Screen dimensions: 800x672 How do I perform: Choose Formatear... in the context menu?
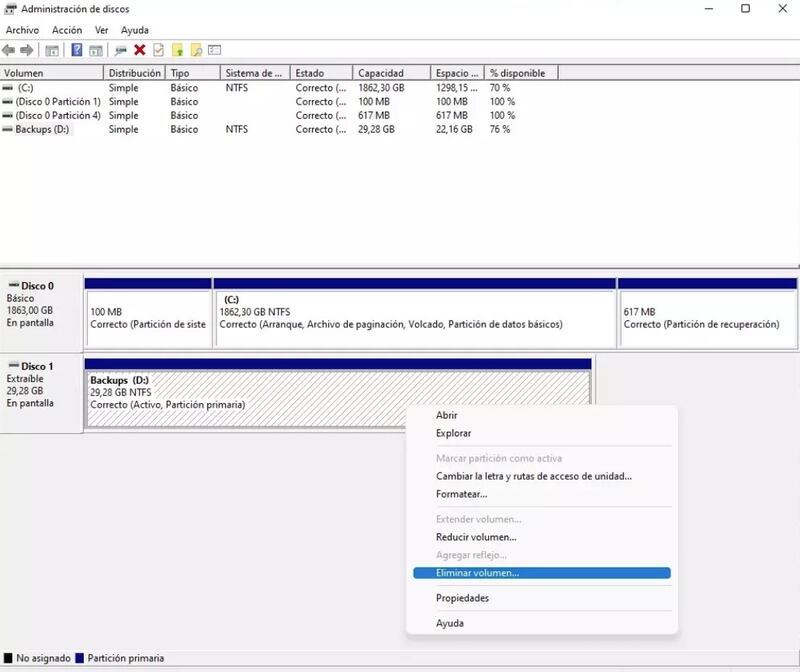click(x=462, y=494)
